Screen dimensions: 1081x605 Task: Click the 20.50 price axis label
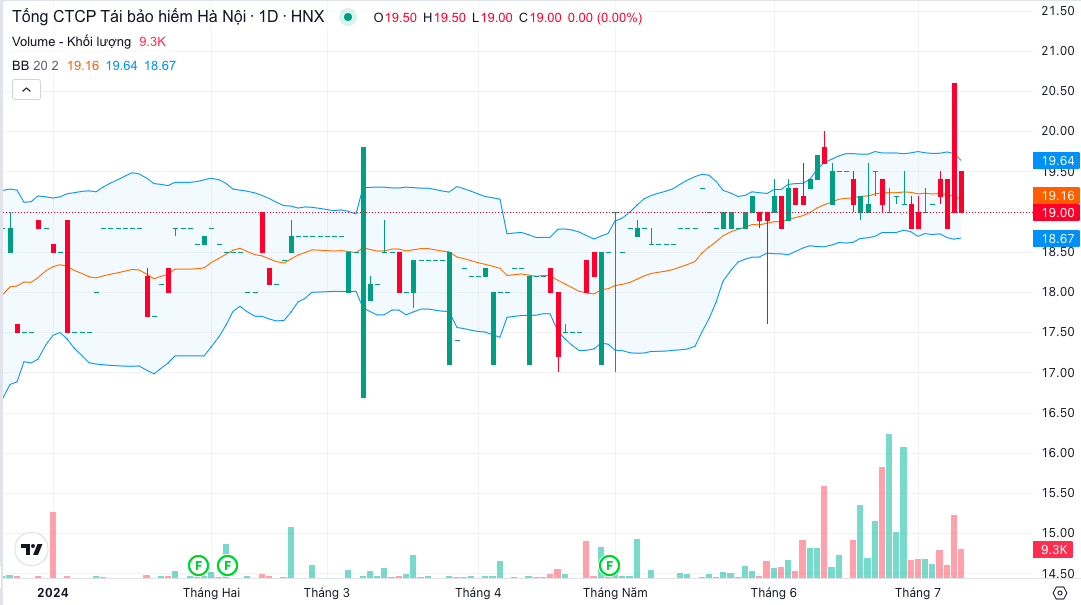(1058, 91)
